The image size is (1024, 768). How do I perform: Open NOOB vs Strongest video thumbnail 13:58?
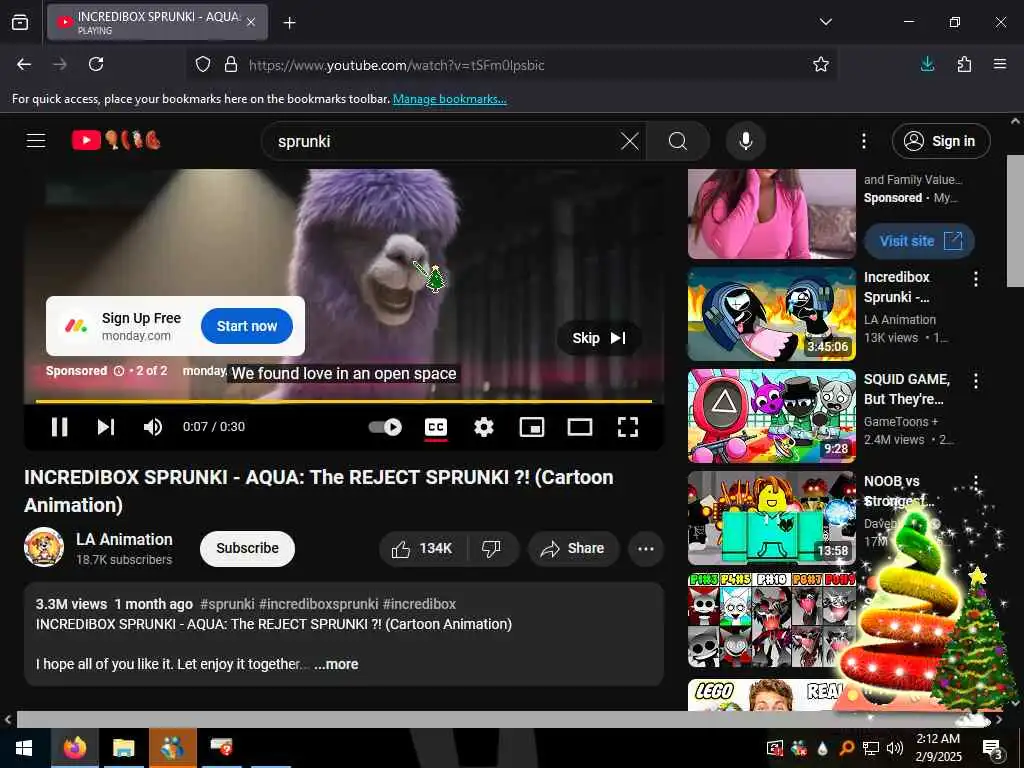[x=772, y=517]
